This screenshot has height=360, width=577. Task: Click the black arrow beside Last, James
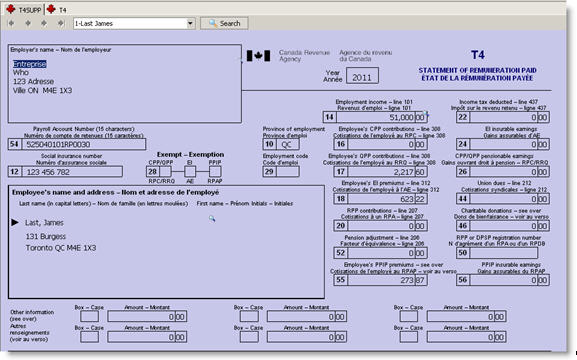coord(15,222)
